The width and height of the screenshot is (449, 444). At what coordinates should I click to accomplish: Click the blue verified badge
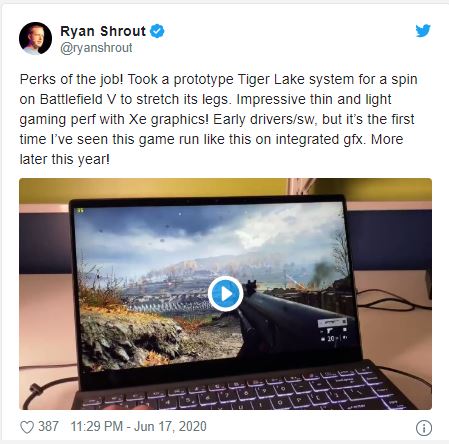(157, 31)
